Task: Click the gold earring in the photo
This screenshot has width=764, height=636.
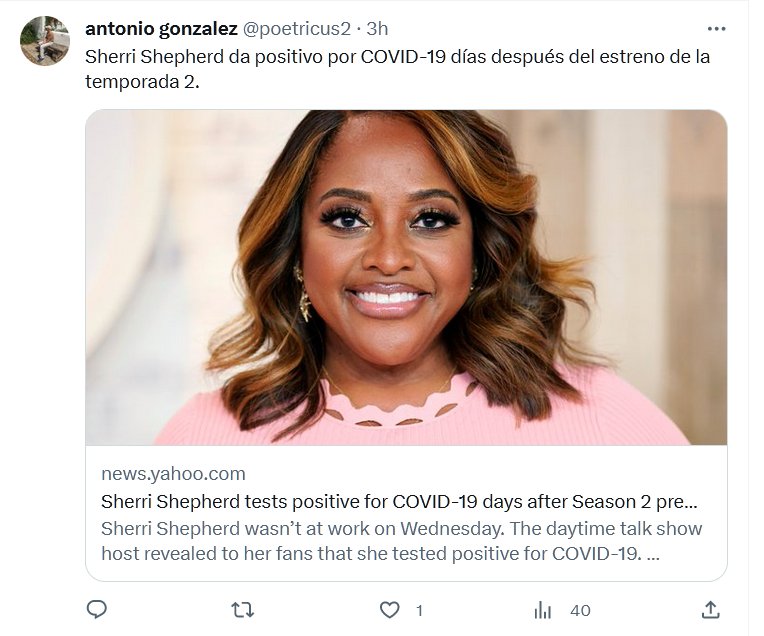Action: point(303,294)
